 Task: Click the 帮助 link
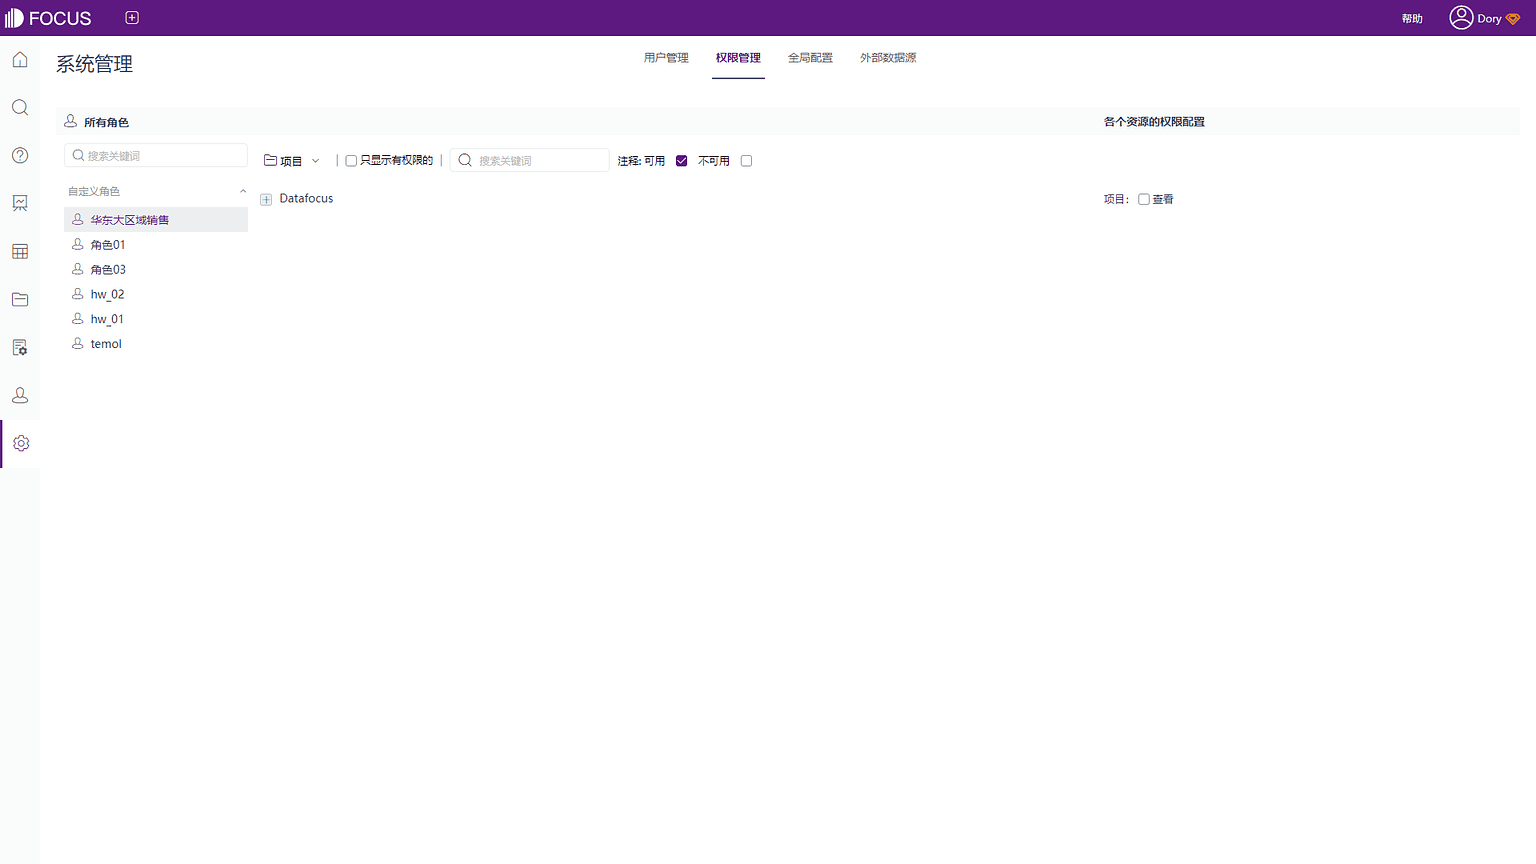tap(1412, 19)
